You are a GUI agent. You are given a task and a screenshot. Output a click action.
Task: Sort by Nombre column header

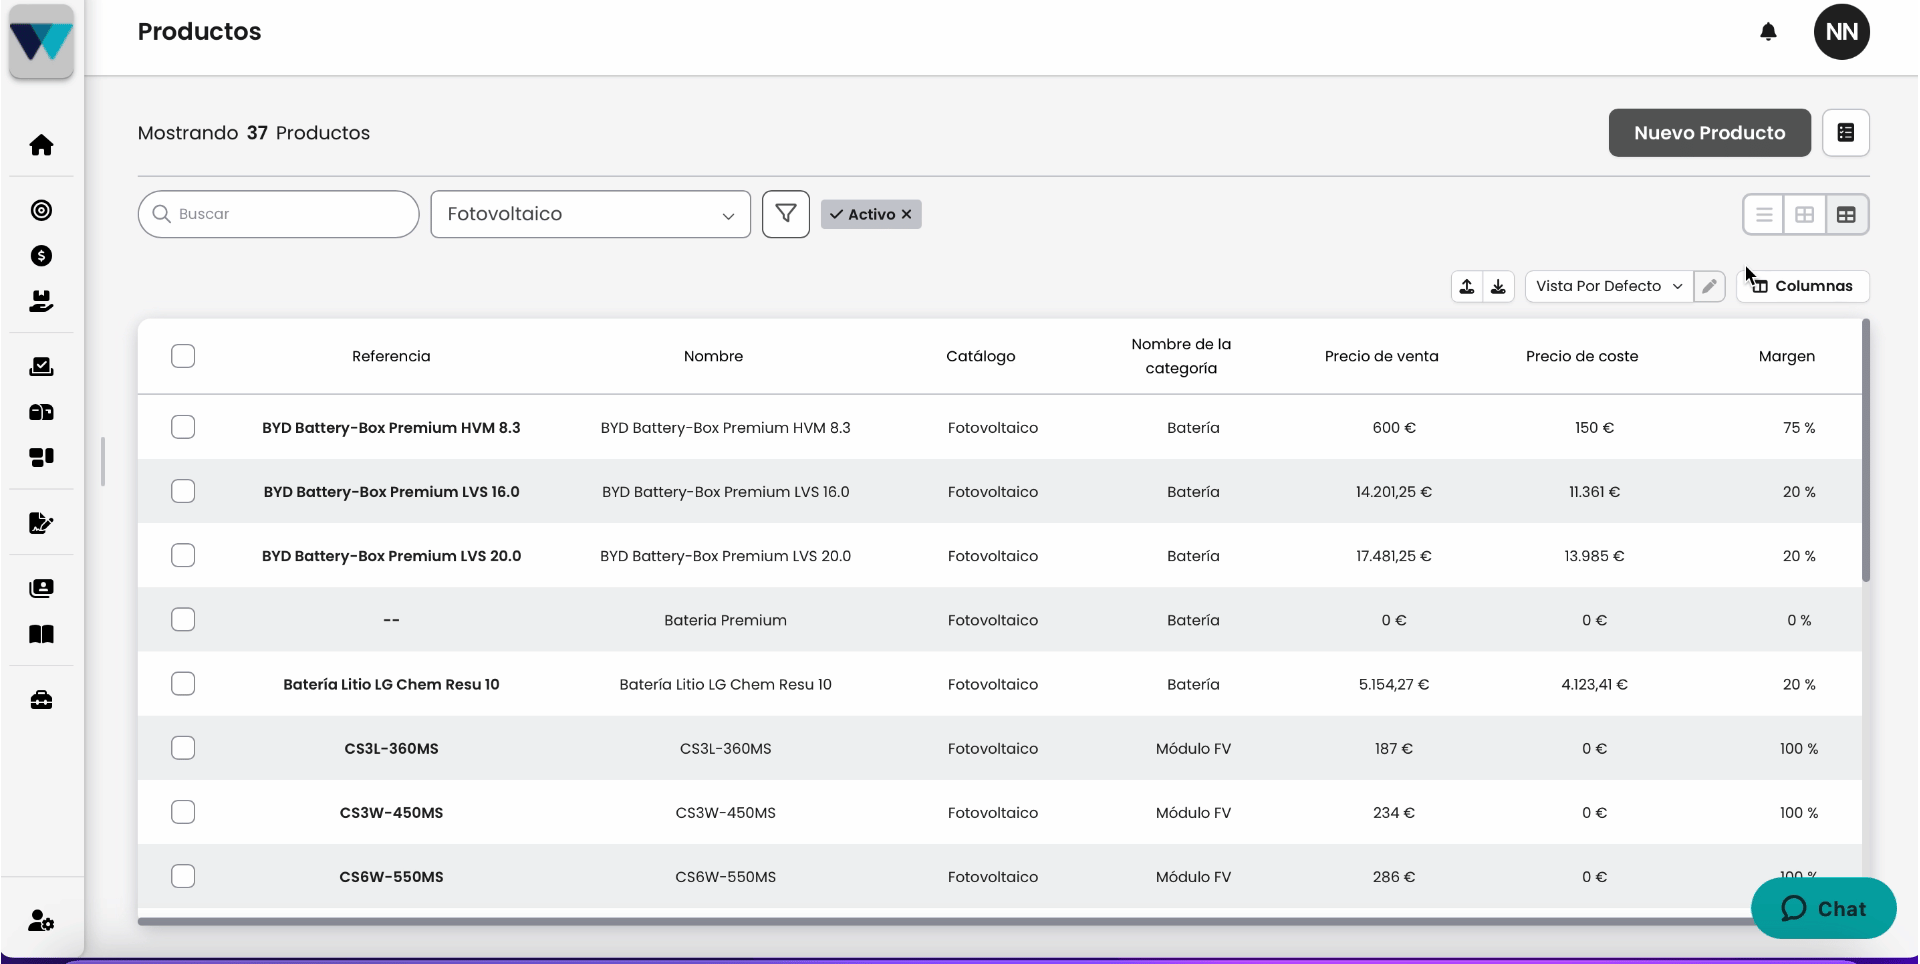pos(713,356)
